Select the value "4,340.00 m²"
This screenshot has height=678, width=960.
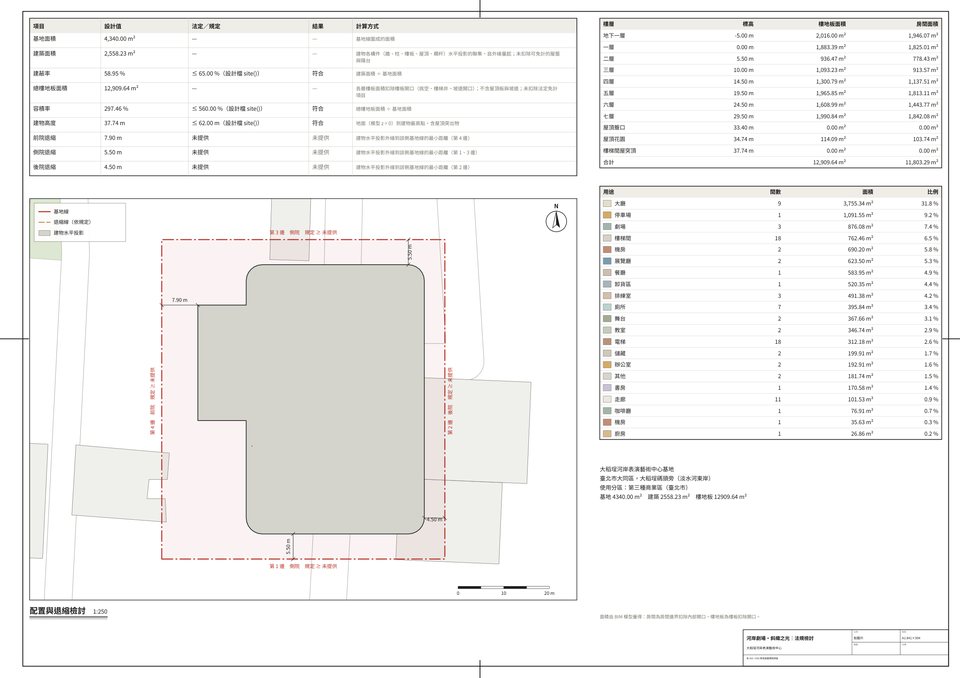pyautogui.click(x=119, y=39)
